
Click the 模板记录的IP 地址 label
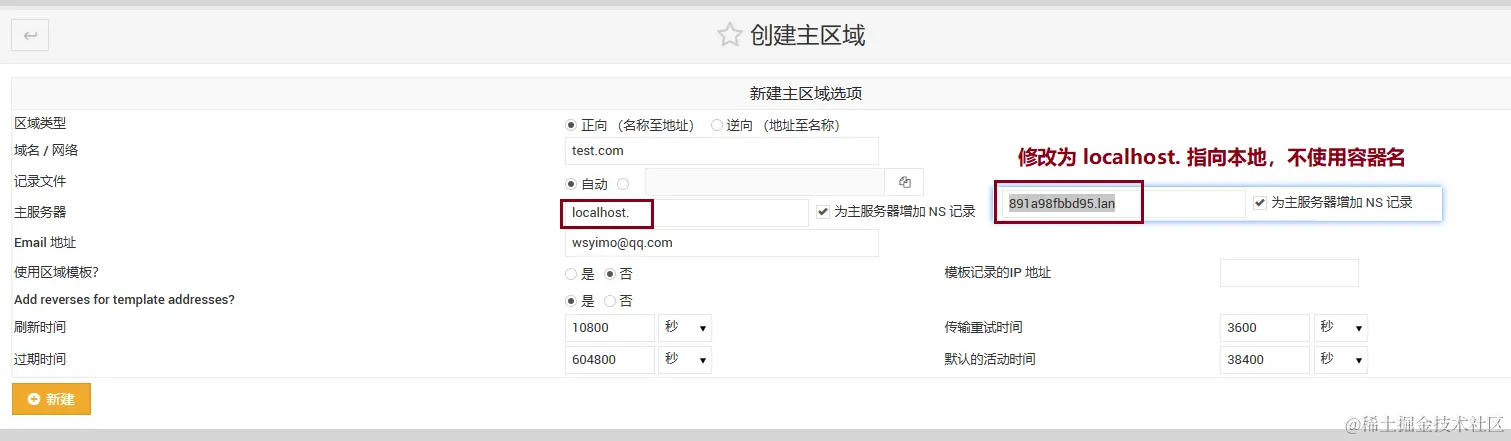[998, 273]
